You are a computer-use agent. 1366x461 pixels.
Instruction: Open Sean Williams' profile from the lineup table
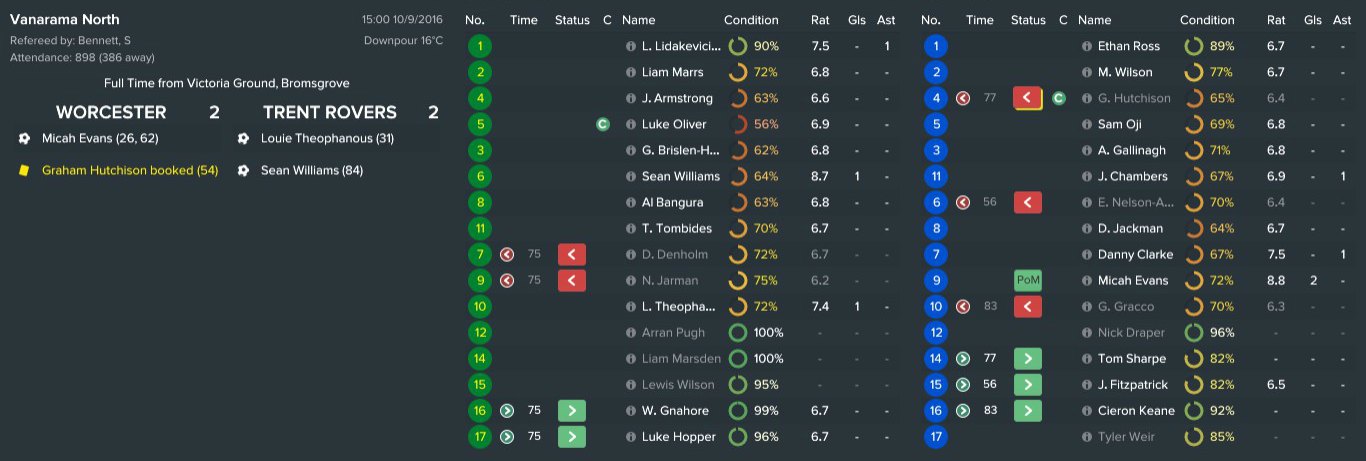(680, 176)
